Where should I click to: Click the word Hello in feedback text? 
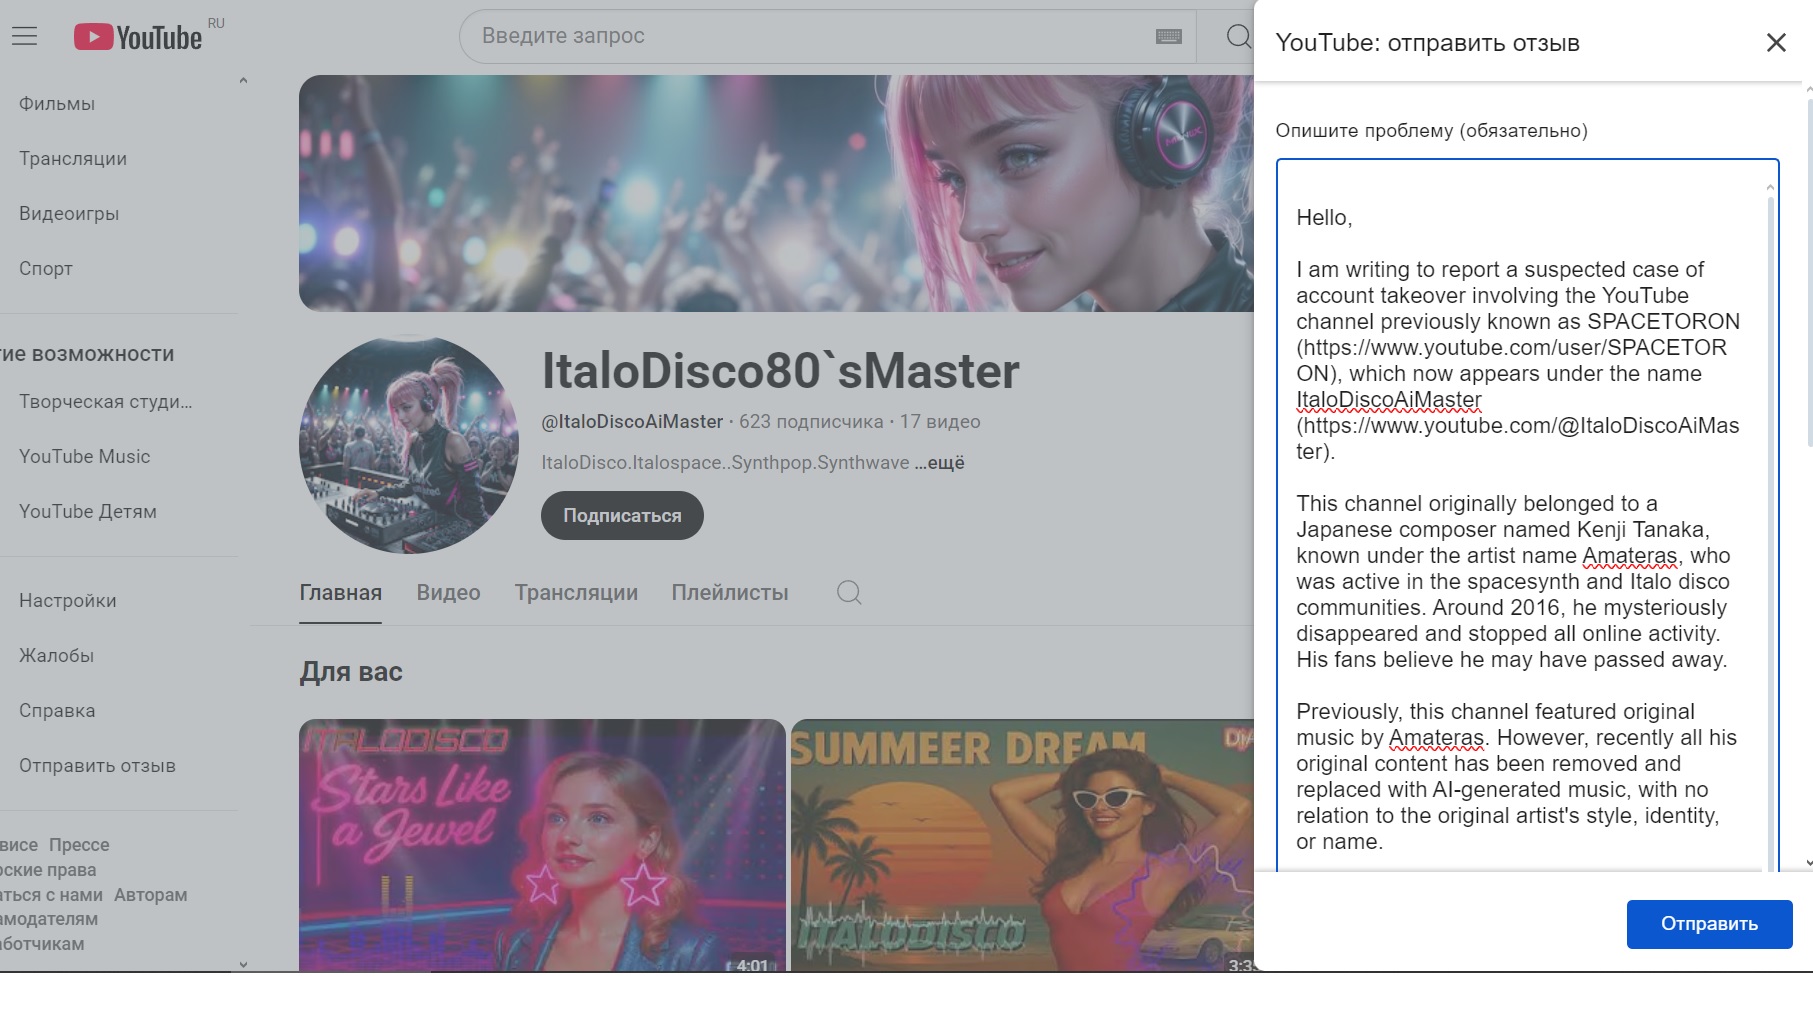pyautogui.click(x=1321, y=218)
